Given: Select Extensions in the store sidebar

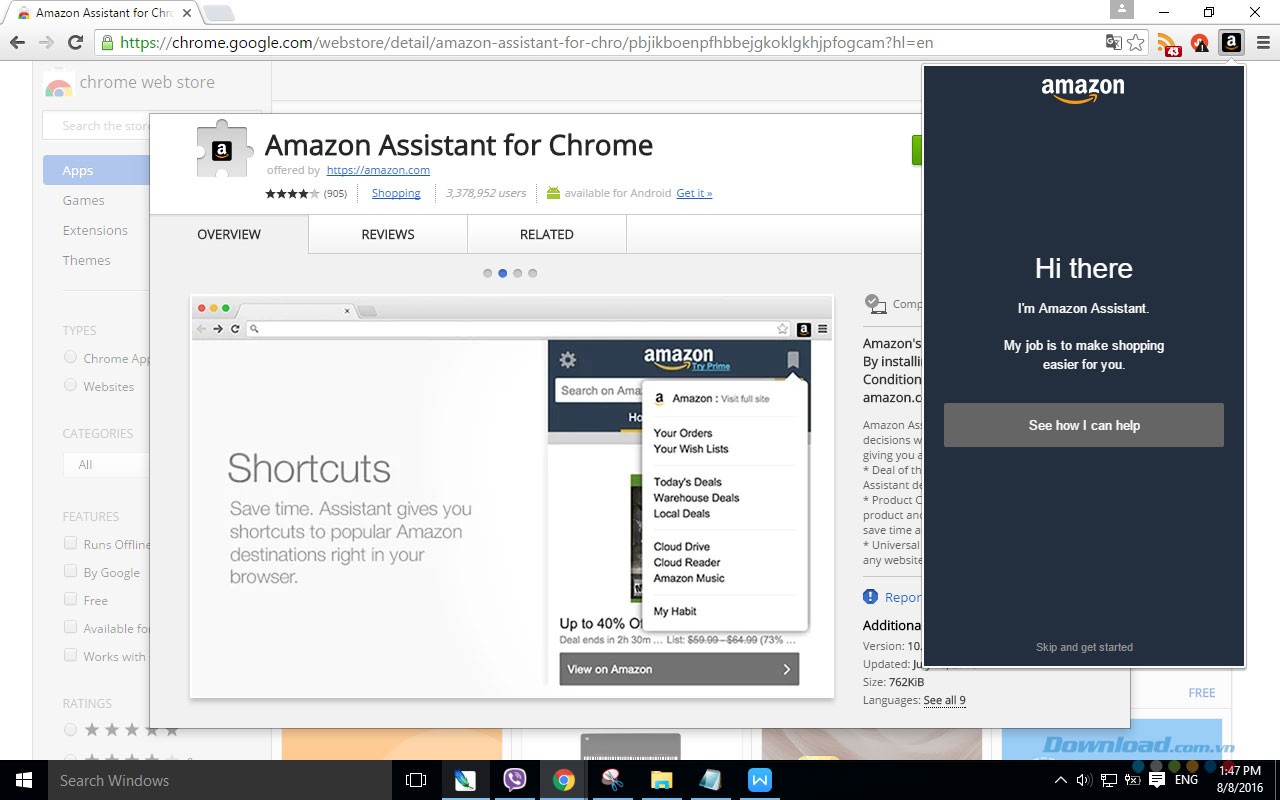Looking at the screenshot, I should pyautogui.click(x=95, y=230).
